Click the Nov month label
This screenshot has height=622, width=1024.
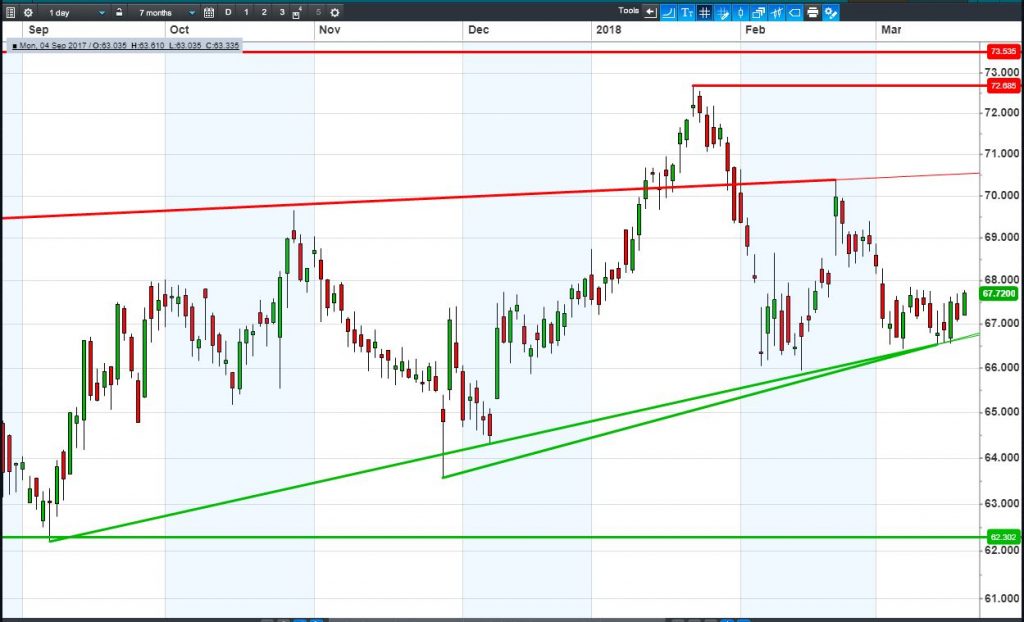pyautogui.click(x=329, y=30)
